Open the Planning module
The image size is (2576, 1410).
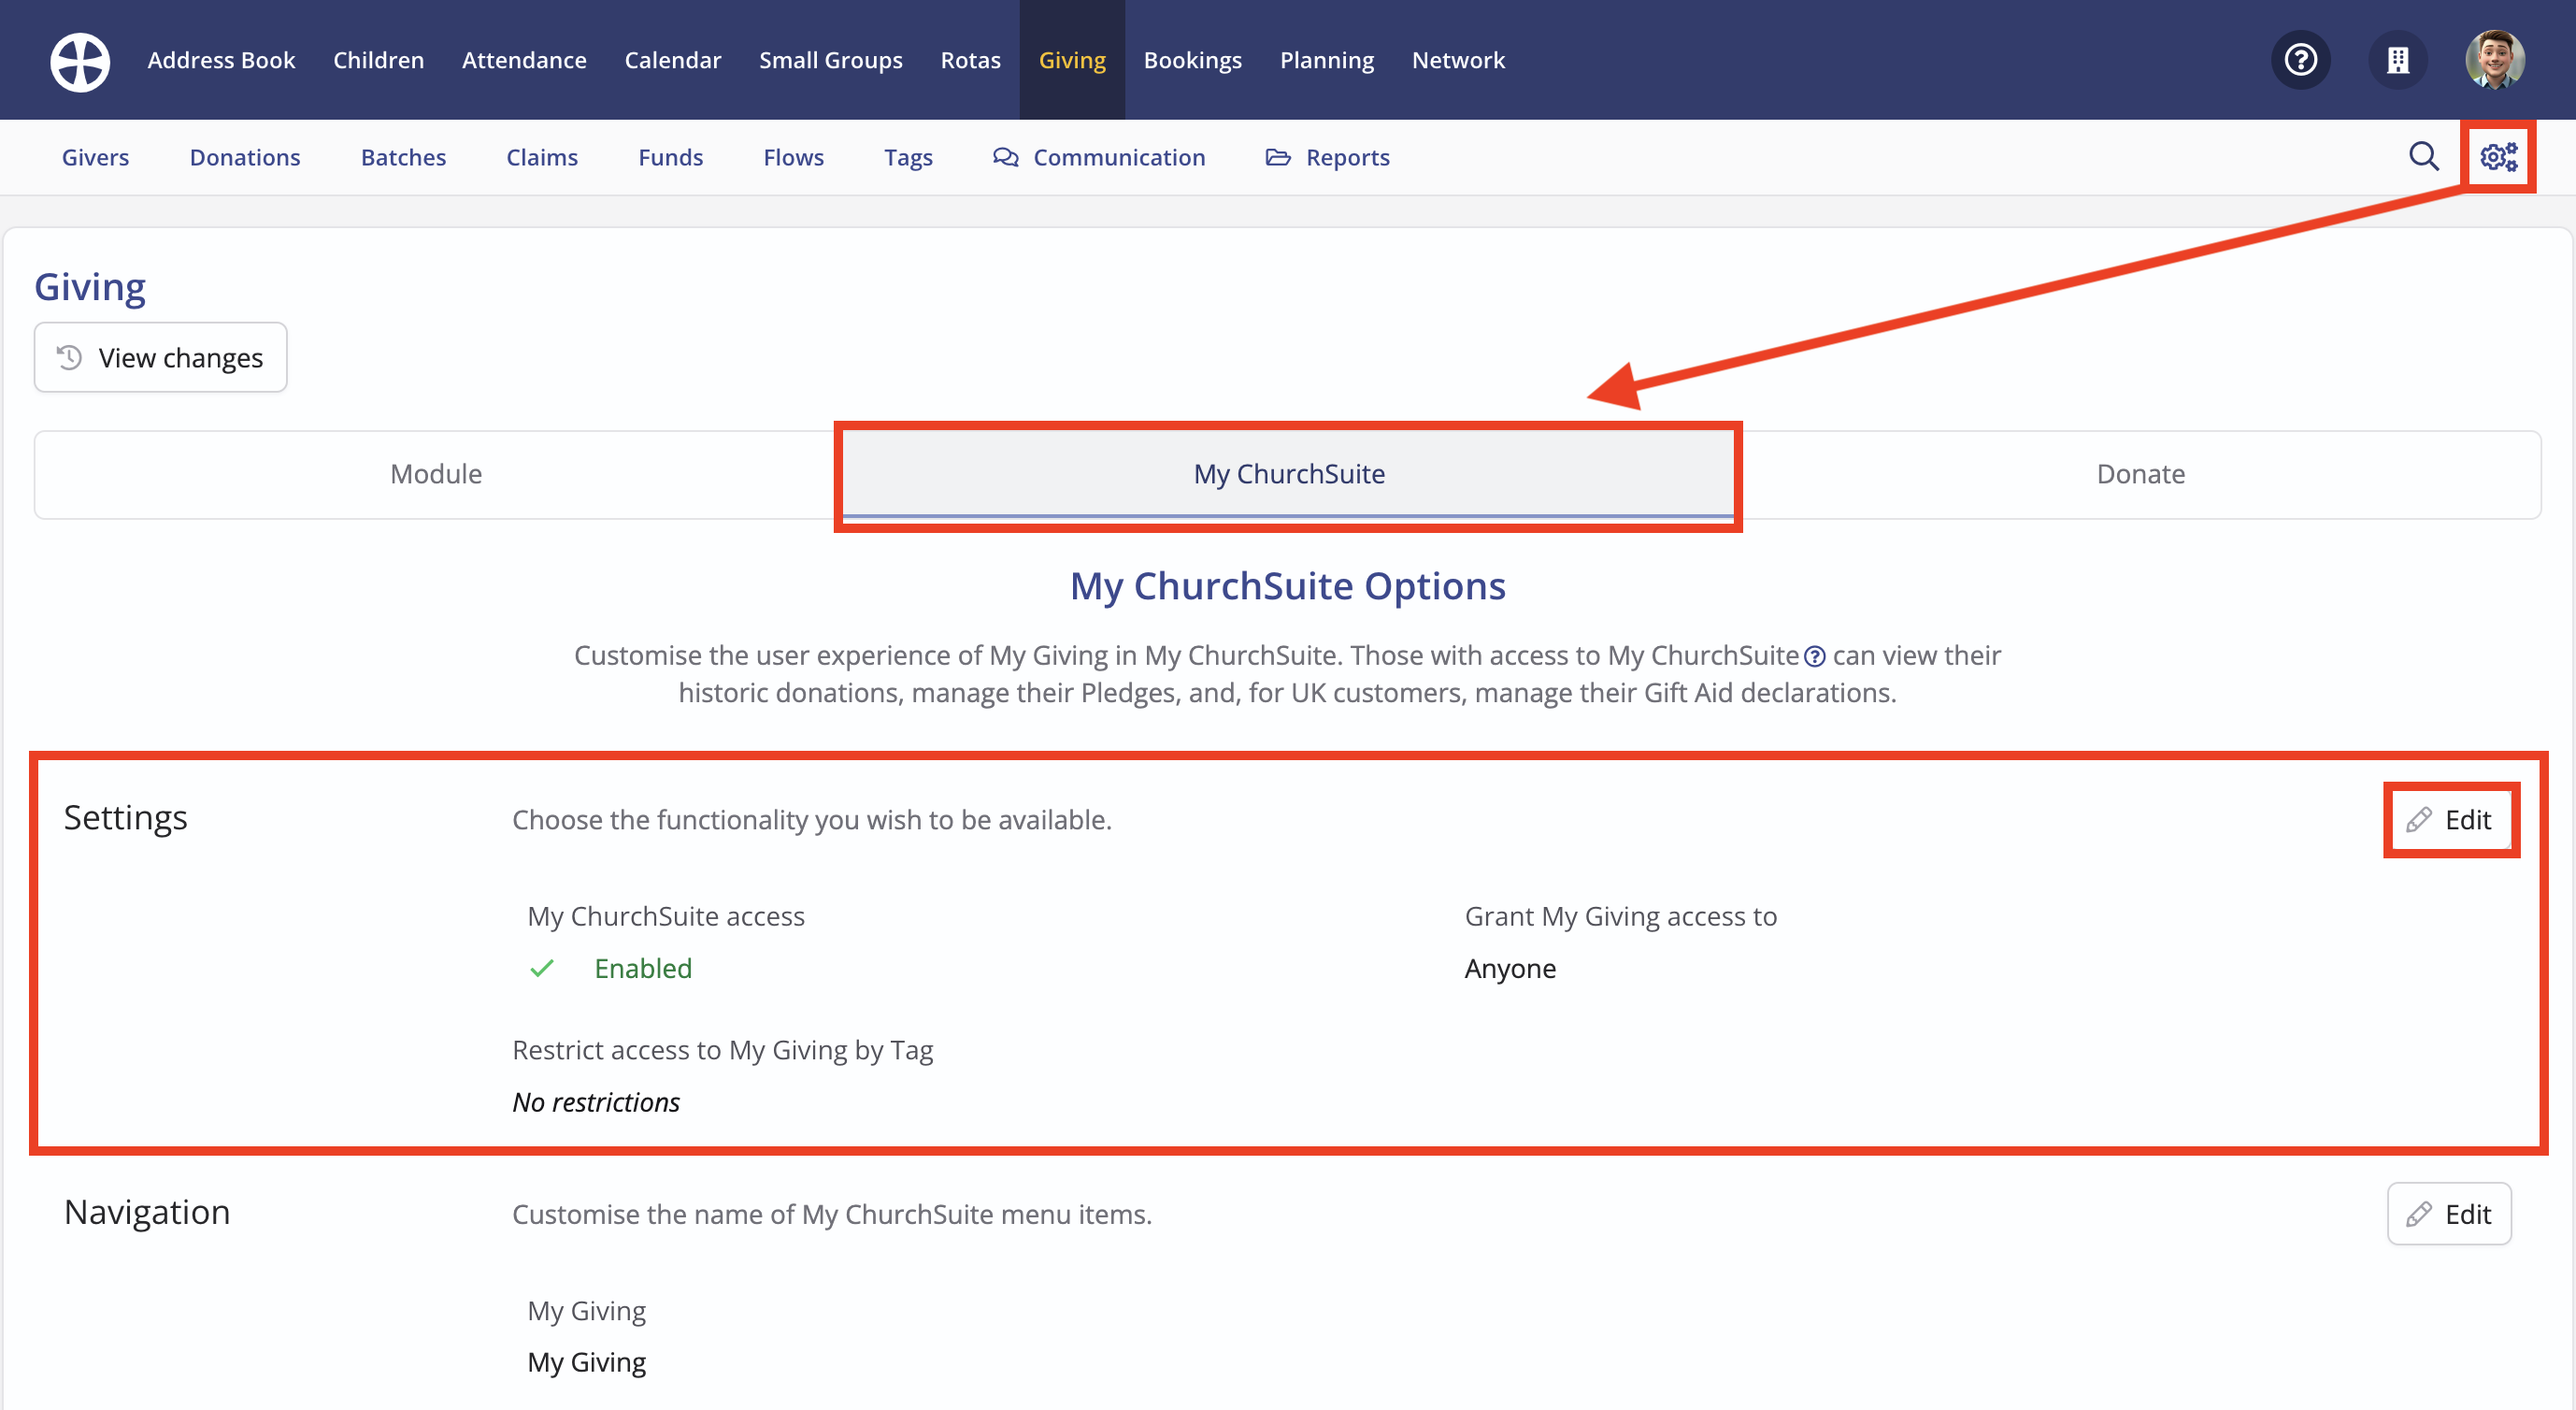pos(1327,60)
